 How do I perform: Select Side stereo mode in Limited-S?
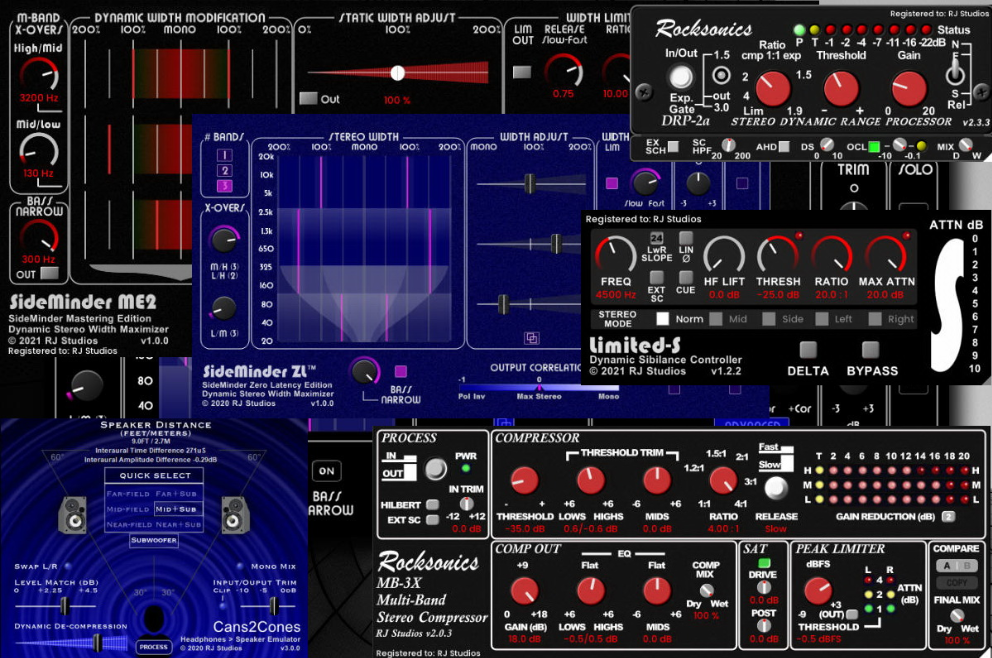[x=769, y=319]
